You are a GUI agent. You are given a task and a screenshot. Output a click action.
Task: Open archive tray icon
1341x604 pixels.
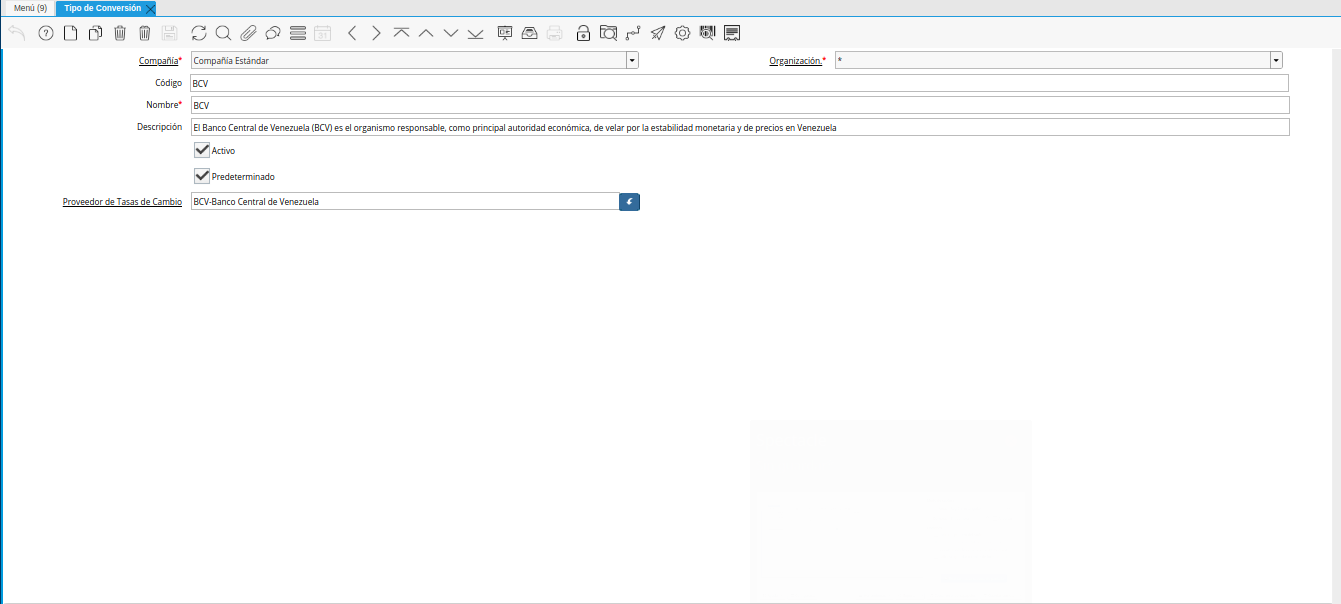point(530,33)
